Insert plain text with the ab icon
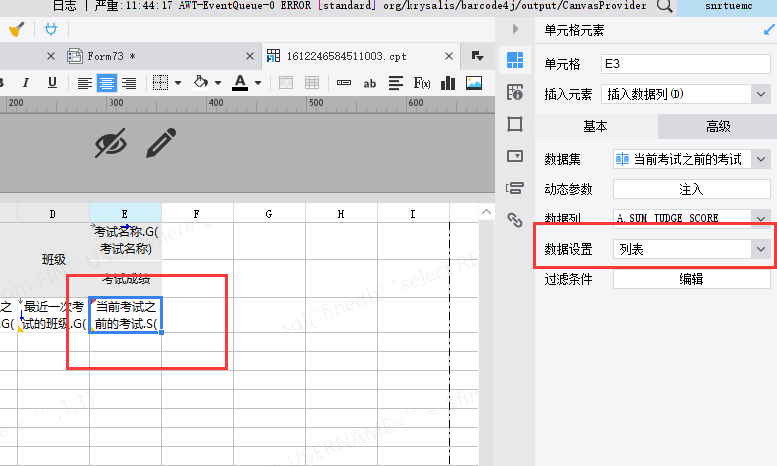 point(370,83)
